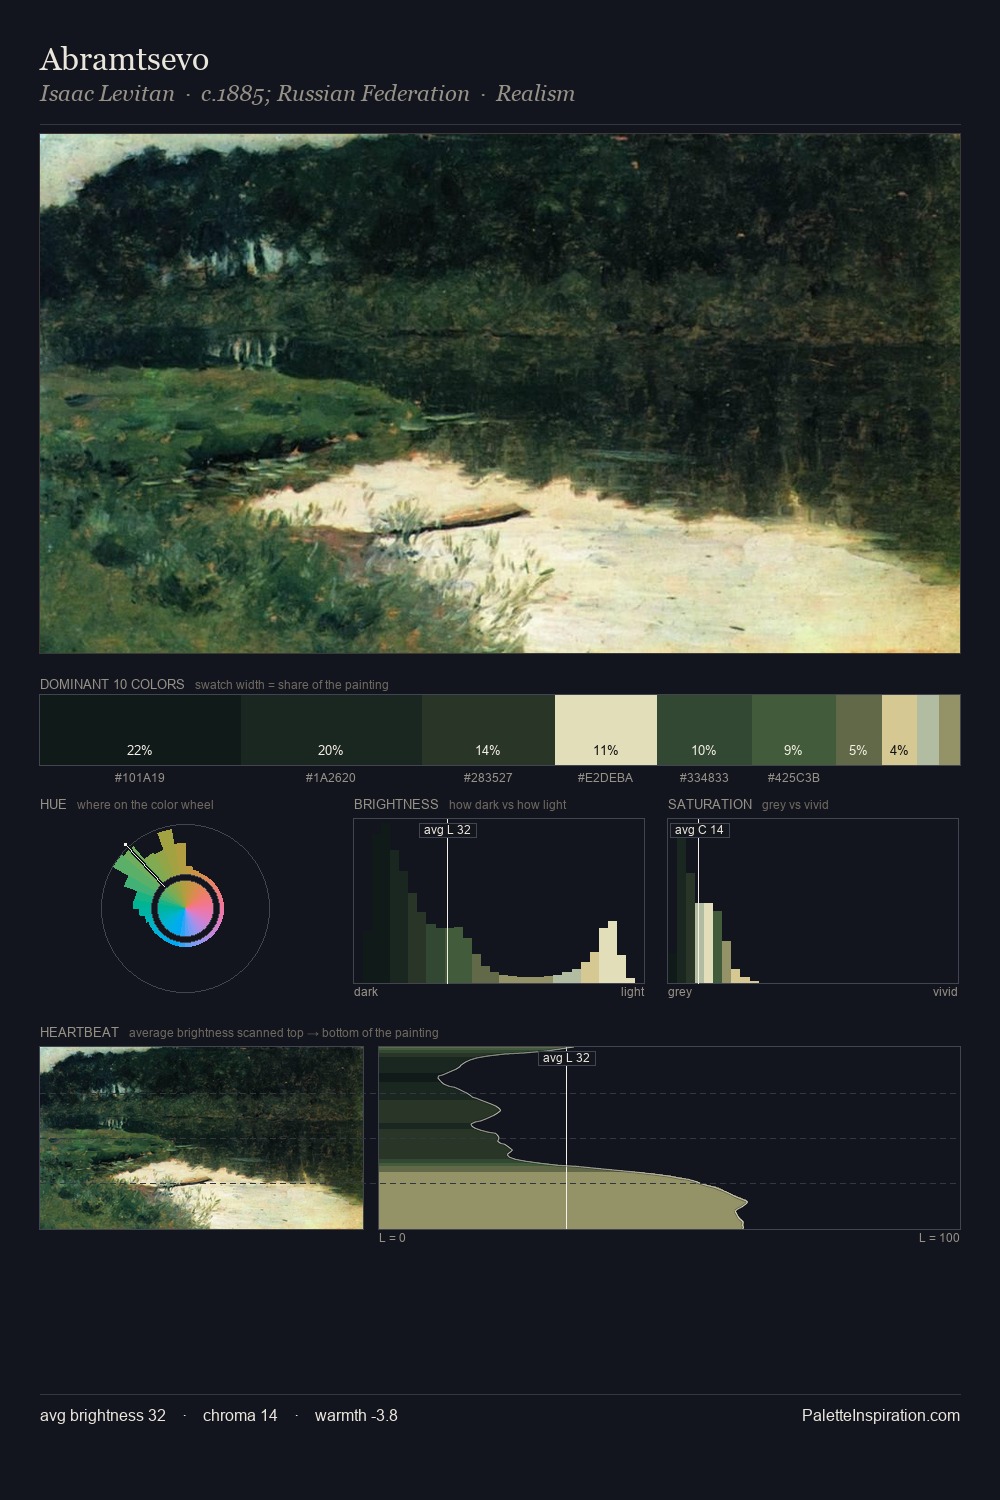Select the cream #E2DEBA 11% swatch

tap(606, 730)
